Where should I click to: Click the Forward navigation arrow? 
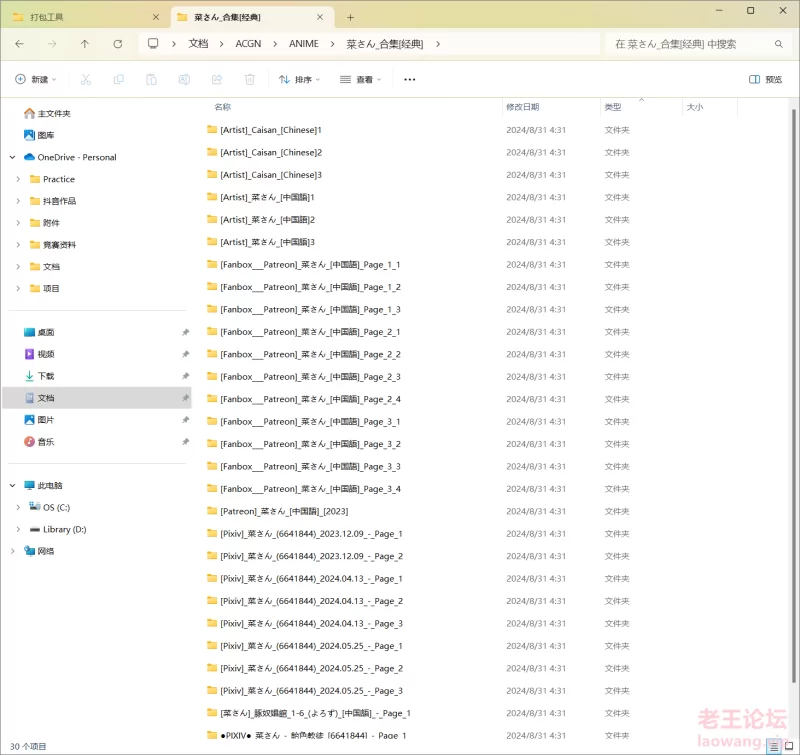[52, 44]
